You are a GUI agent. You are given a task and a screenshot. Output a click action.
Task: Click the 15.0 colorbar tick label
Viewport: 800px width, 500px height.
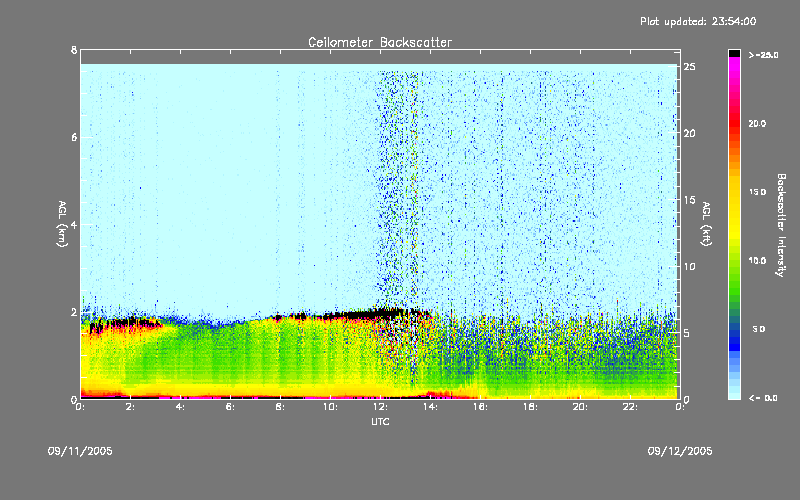pos(757,192)
